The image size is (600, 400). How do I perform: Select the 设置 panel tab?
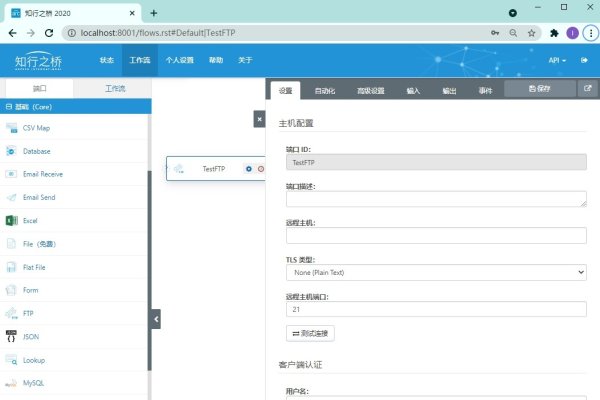(285, 91)
